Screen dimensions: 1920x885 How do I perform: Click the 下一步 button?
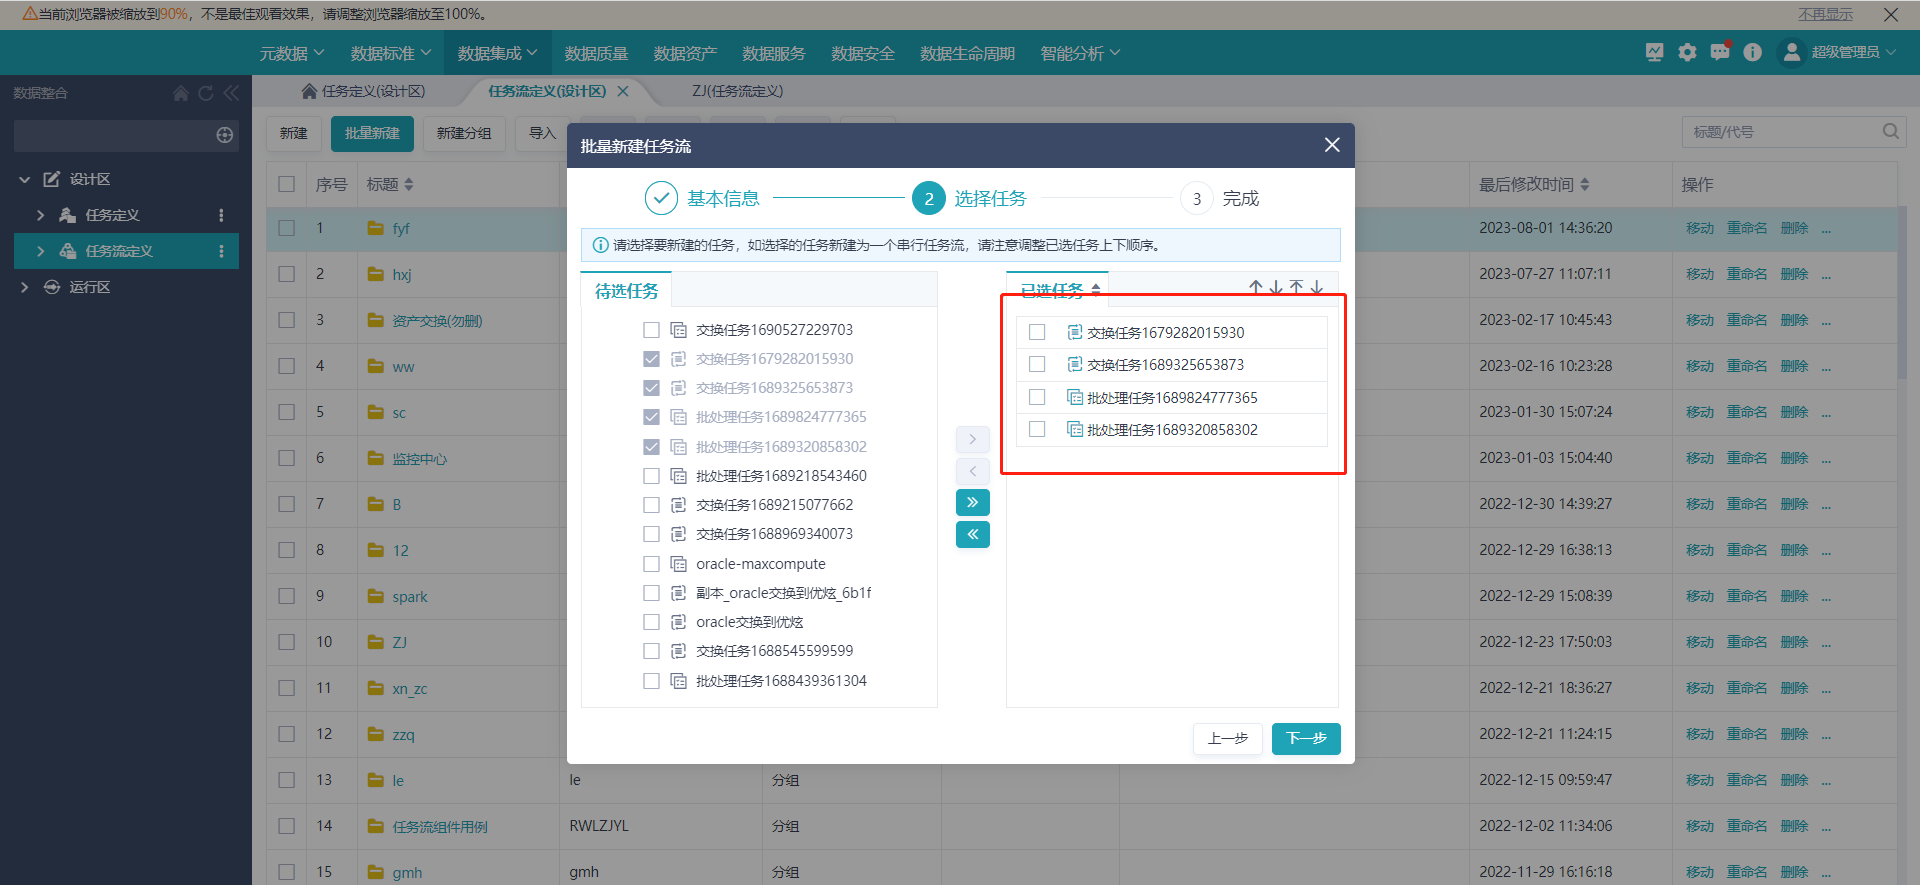[1305, 738]
